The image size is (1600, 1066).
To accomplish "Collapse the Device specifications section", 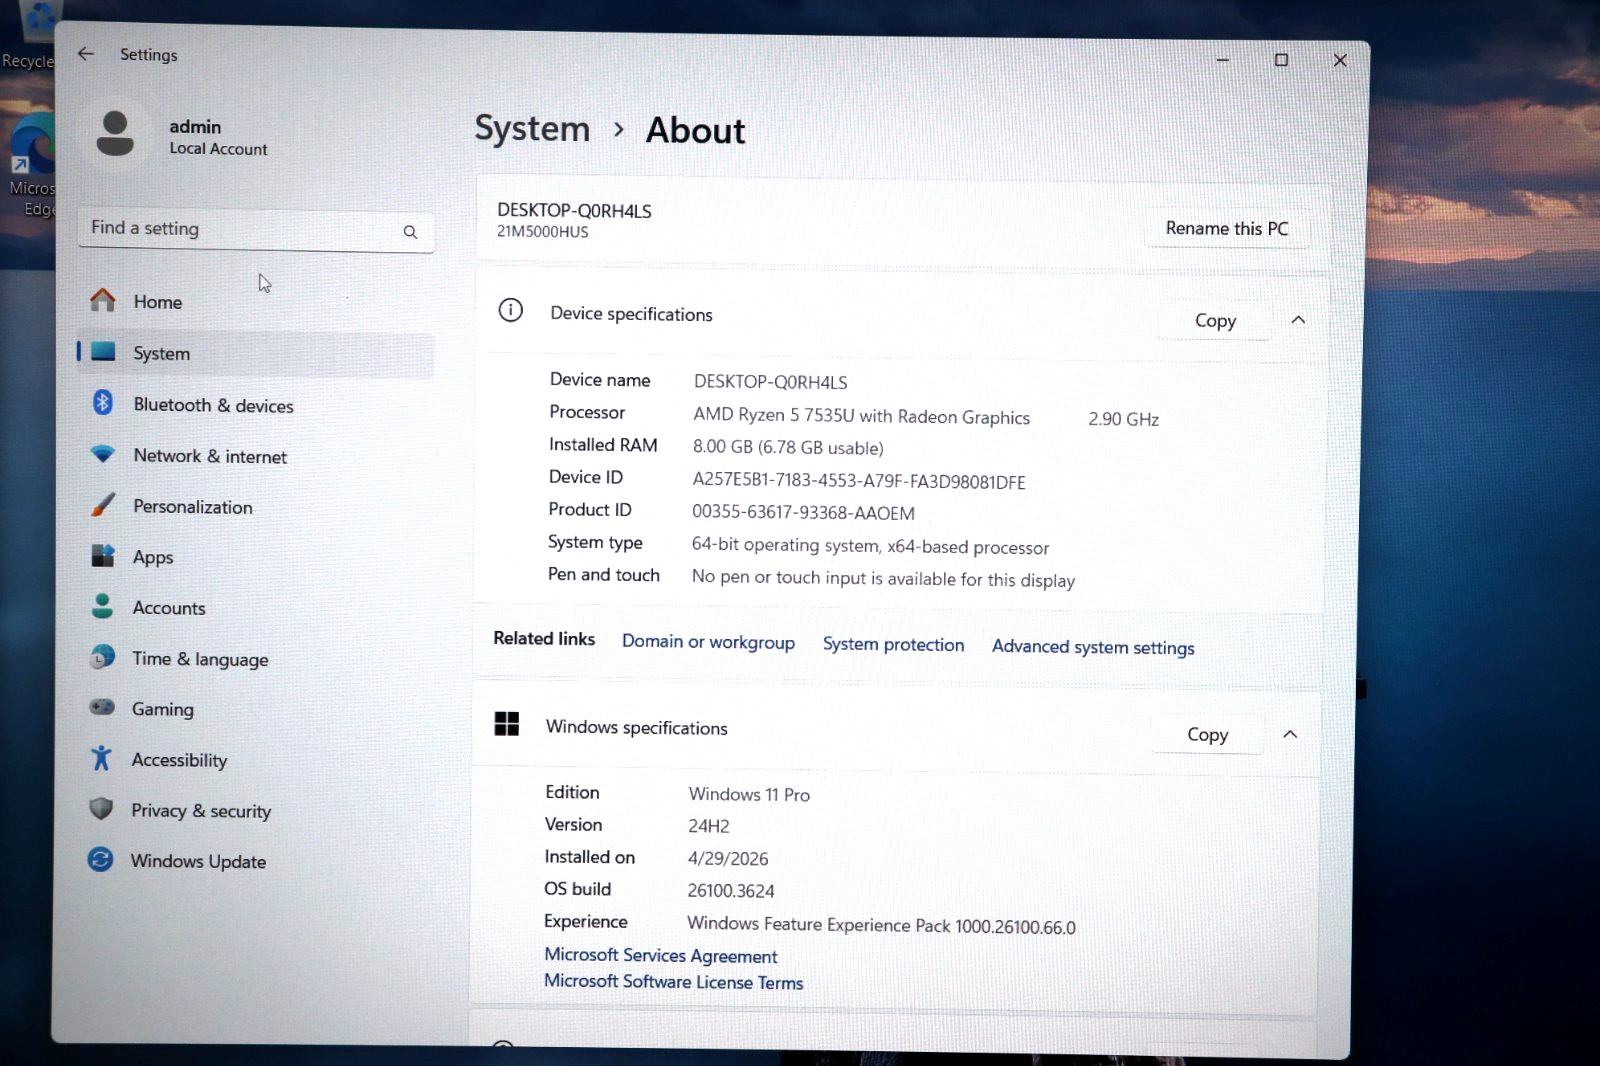I will coord(1298,320).
